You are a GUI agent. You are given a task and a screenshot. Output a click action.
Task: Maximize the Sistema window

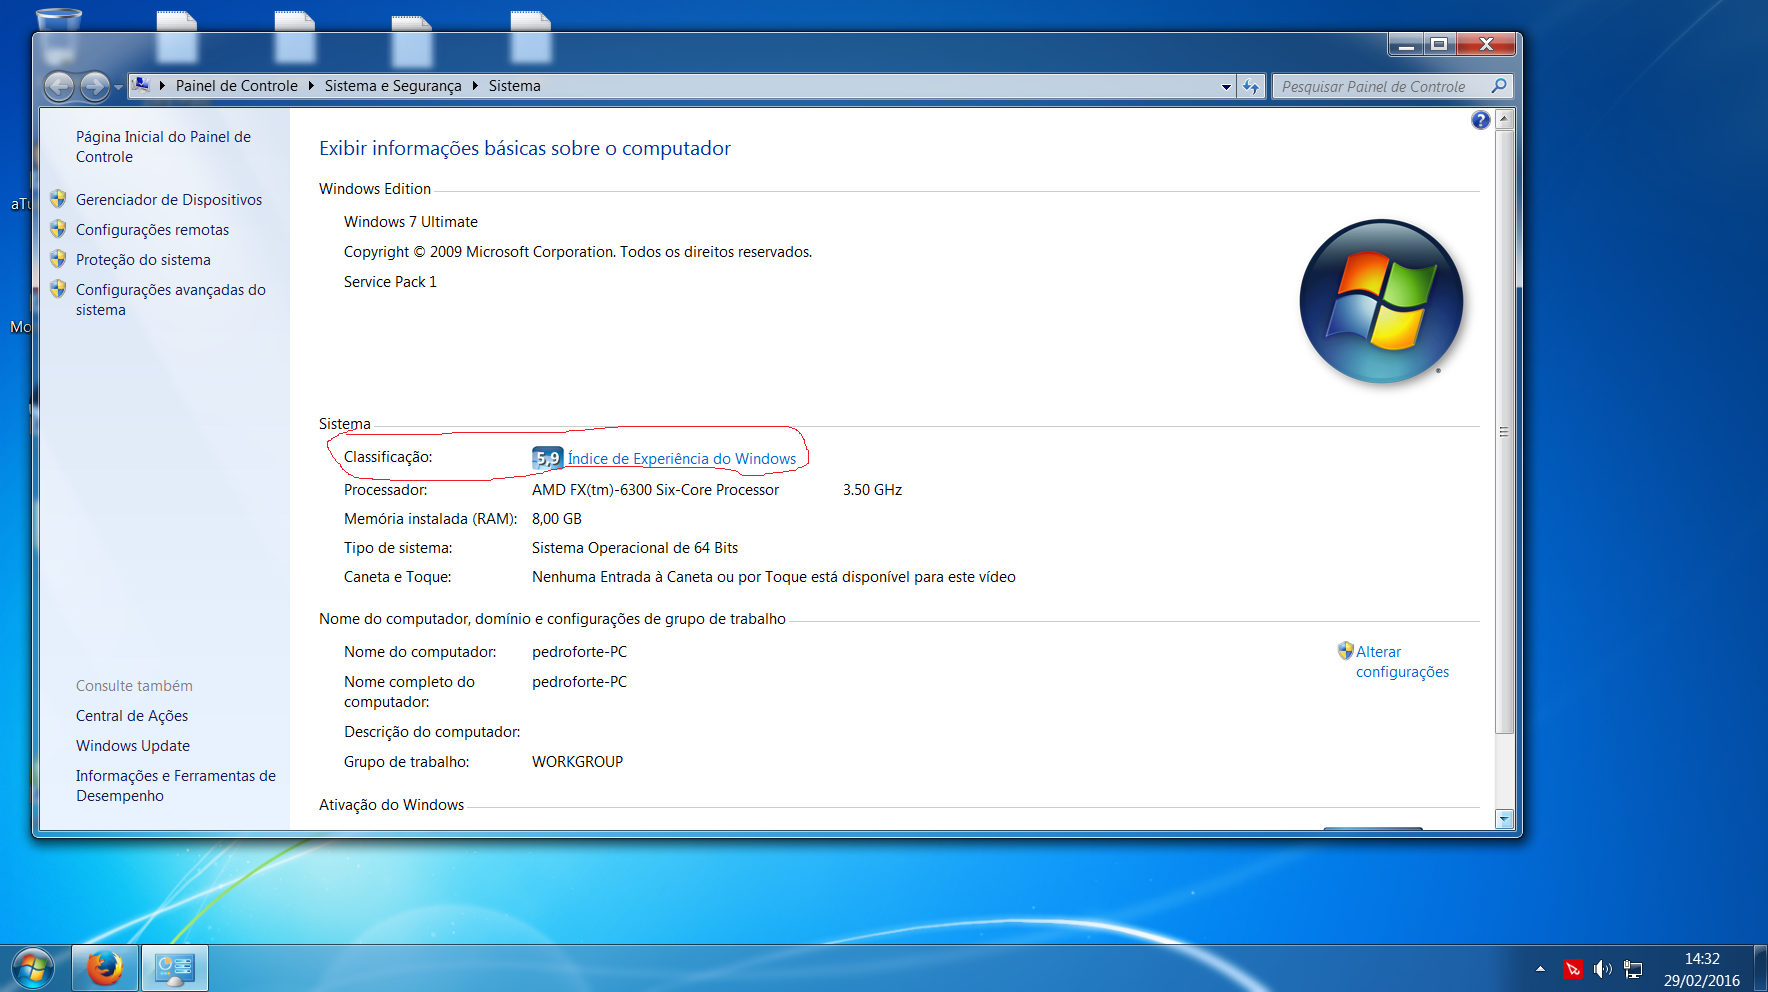pyautogui.click(x=1439, y=44)
